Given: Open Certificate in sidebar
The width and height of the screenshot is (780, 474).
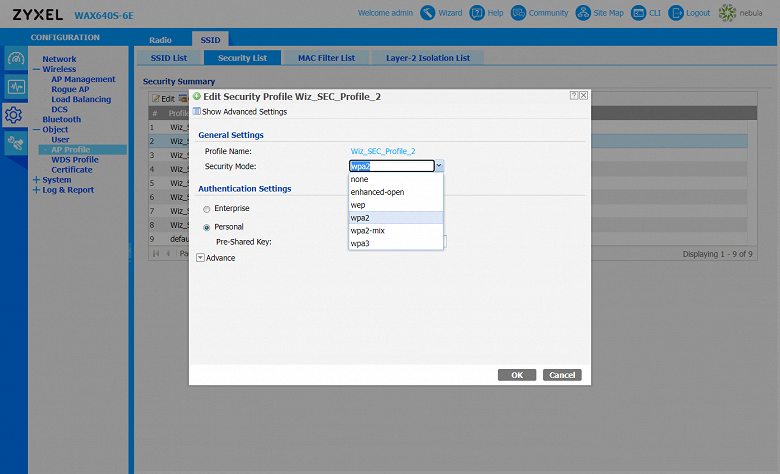Looking at the screenshot, I should (x=72, y=170).
